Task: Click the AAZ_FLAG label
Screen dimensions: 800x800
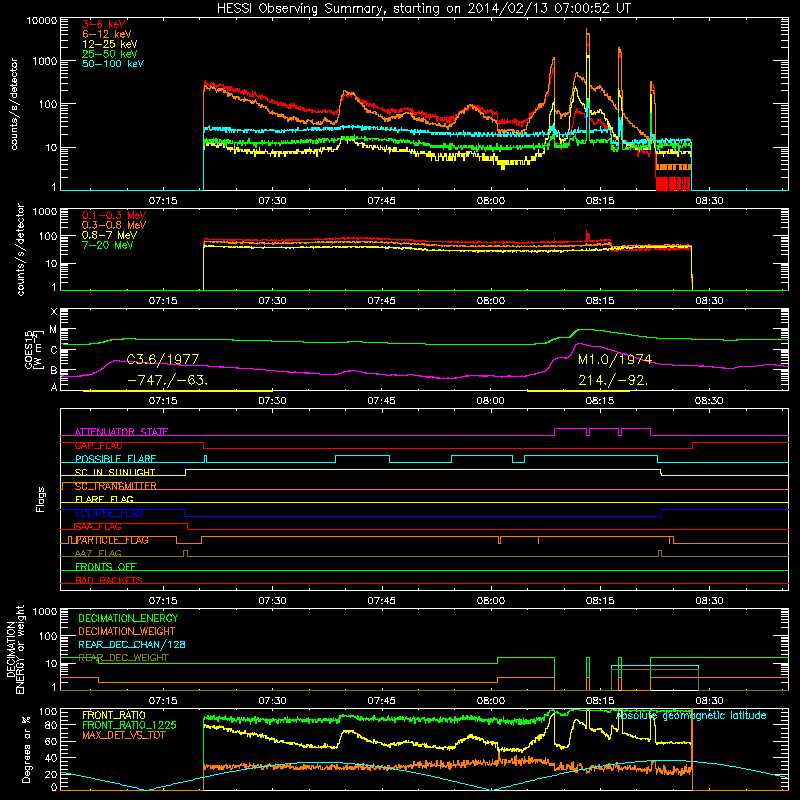Action: coord(98,553)
